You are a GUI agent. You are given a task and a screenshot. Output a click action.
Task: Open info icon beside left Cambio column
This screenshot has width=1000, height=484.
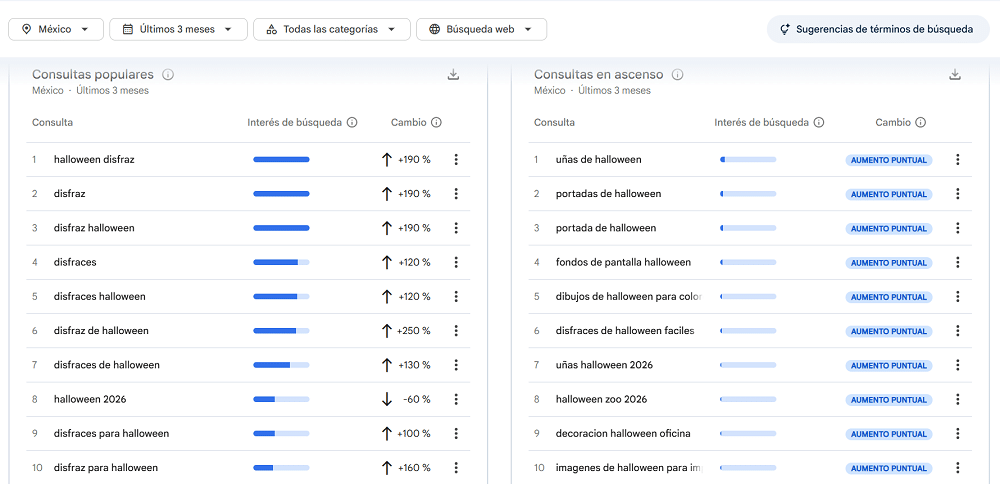[436, 122]
